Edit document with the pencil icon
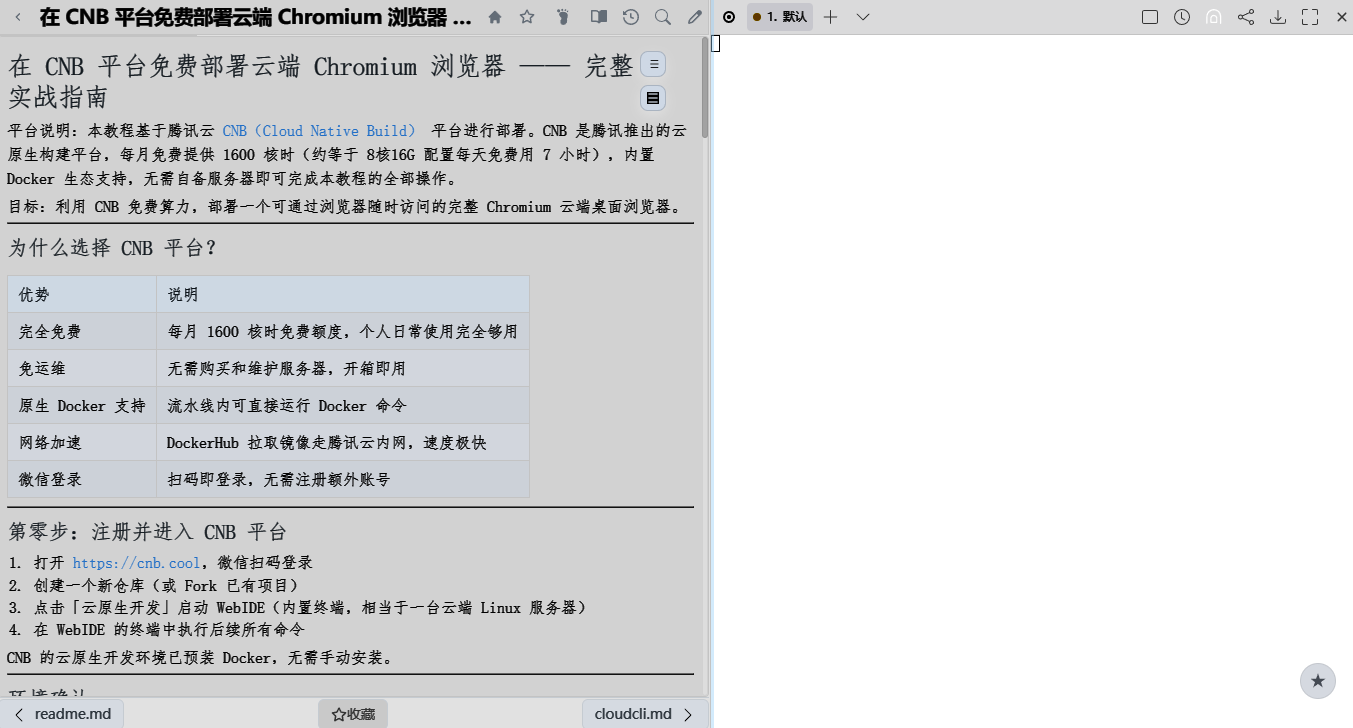The width and height of the screenshot is (1353, 728). click(x=695, y=17)
